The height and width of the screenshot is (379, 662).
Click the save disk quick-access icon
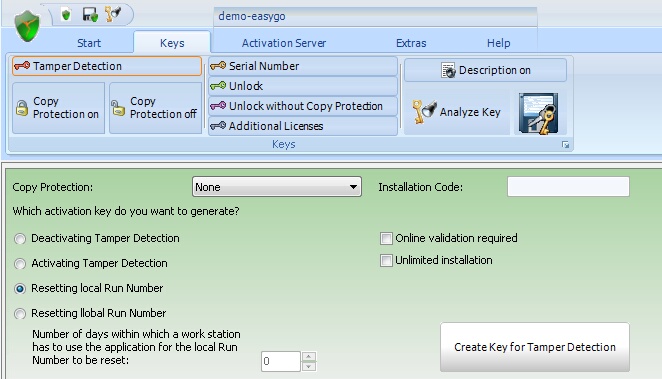(90, 15)
